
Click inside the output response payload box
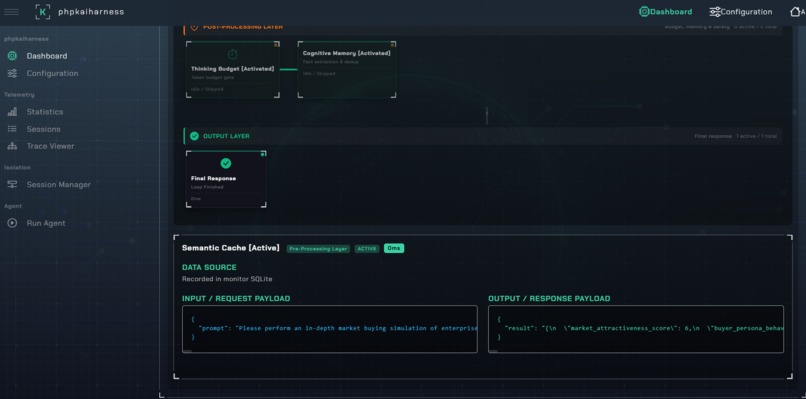[x=636, y=329]
